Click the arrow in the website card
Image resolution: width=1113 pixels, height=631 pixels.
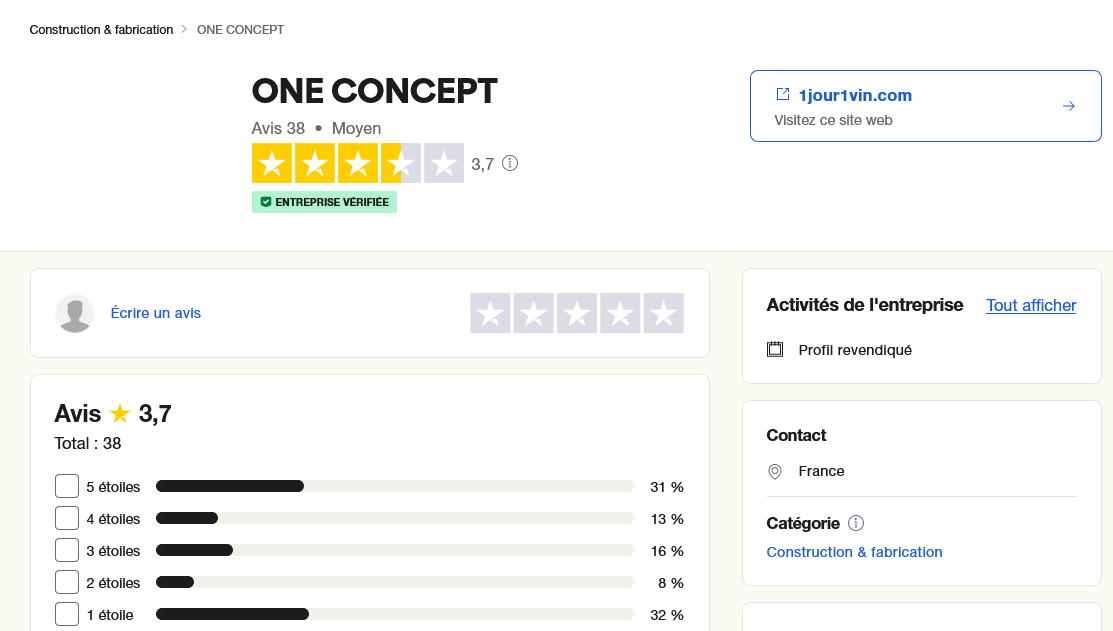tap(1069, 106)
